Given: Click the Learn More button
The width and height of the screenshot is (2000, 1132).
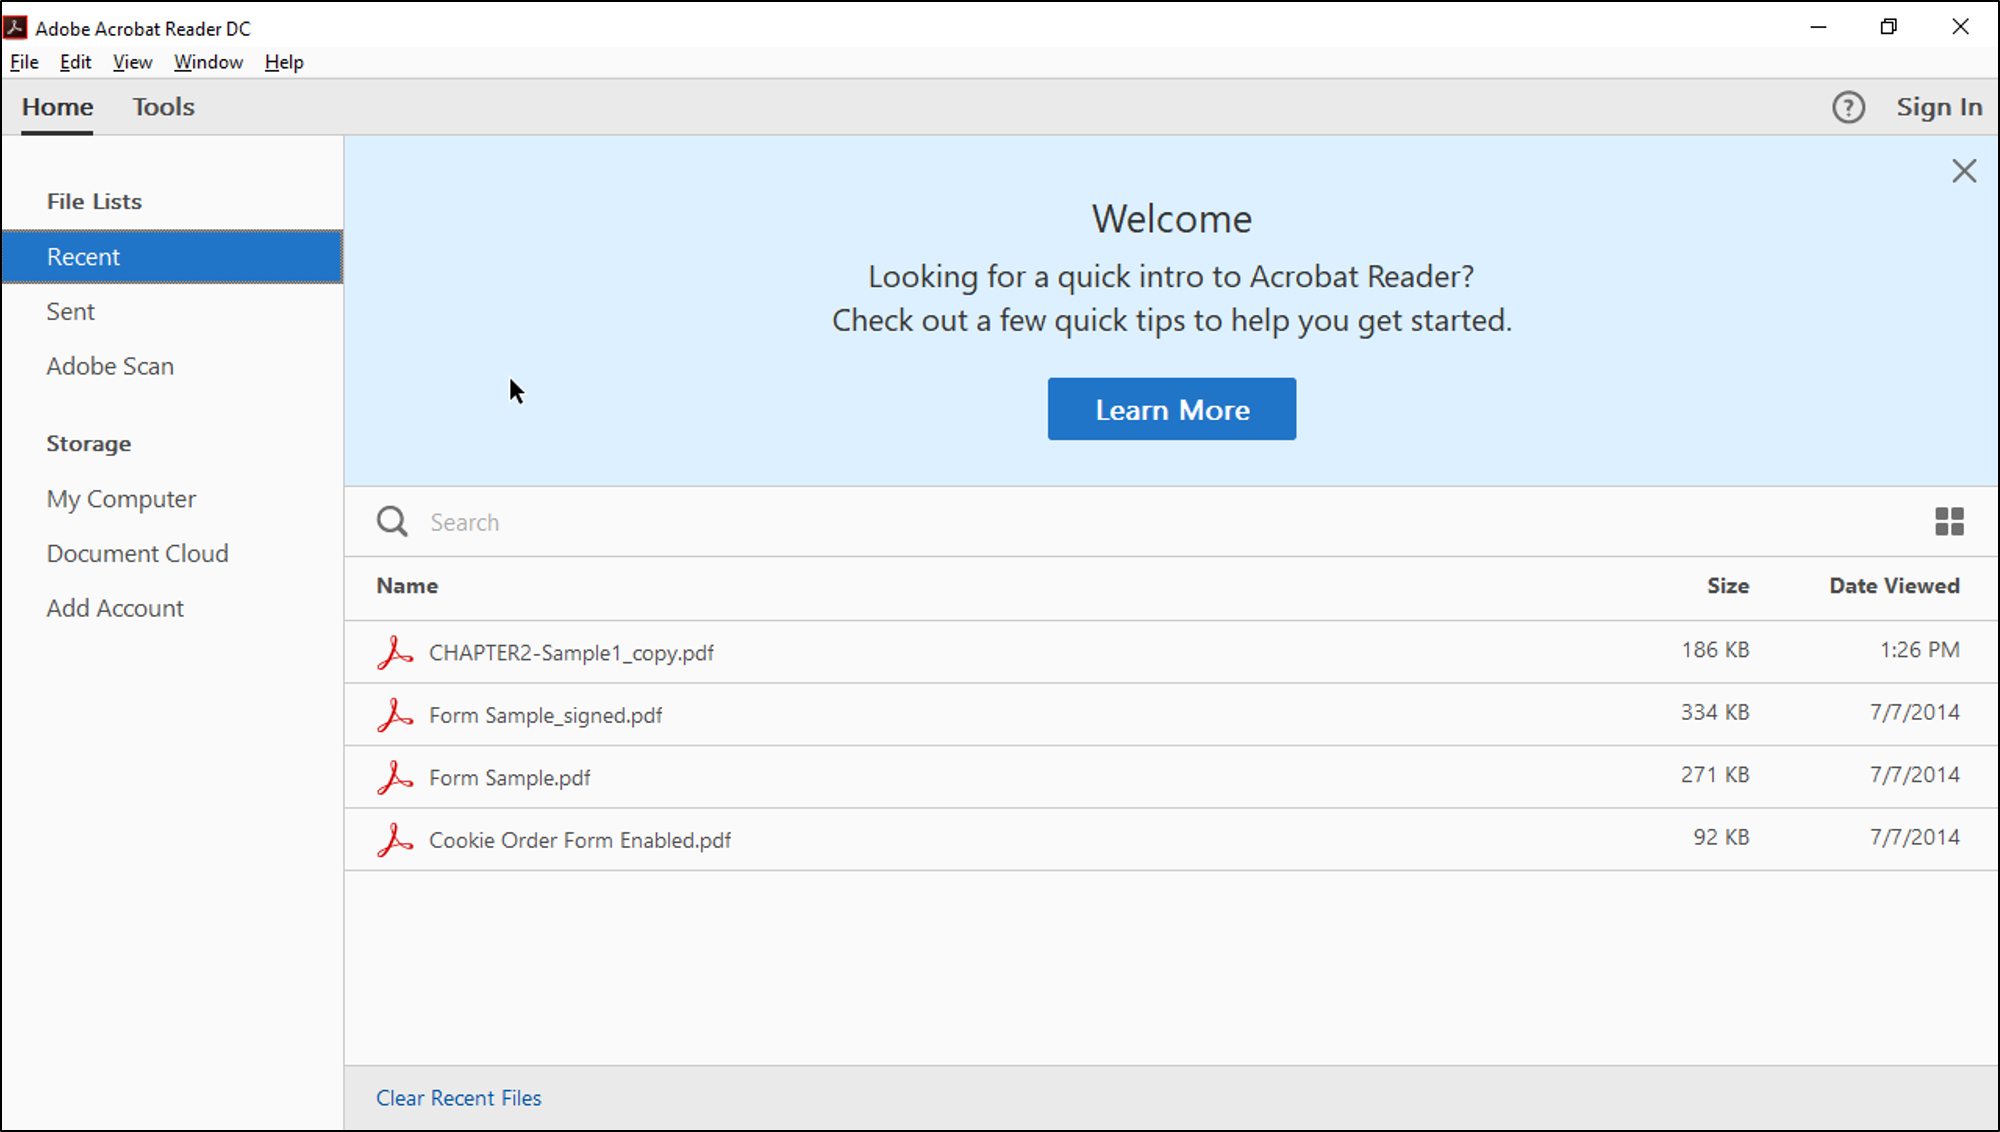Looking at the screenshot, I should (1172, 409).
